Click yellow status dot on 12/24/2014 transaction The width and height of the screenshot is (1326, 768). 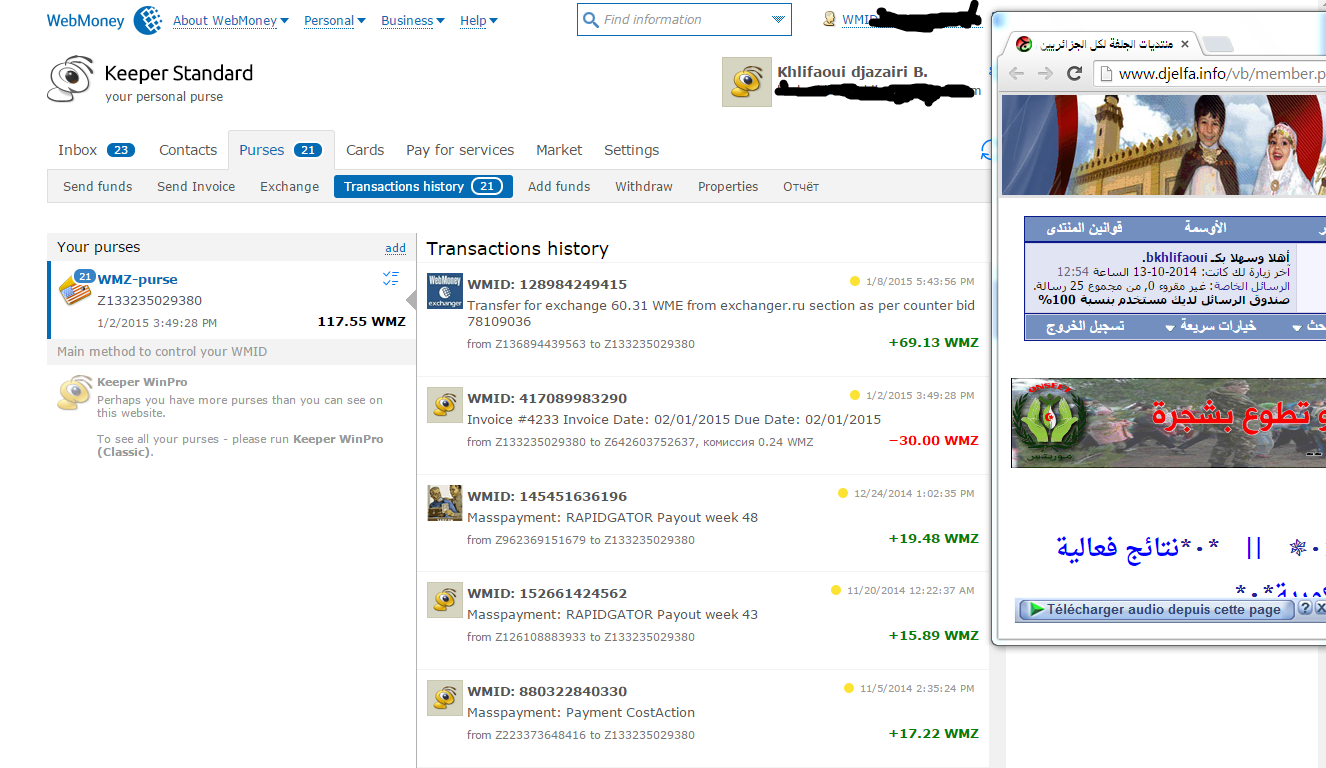point(843,493)
